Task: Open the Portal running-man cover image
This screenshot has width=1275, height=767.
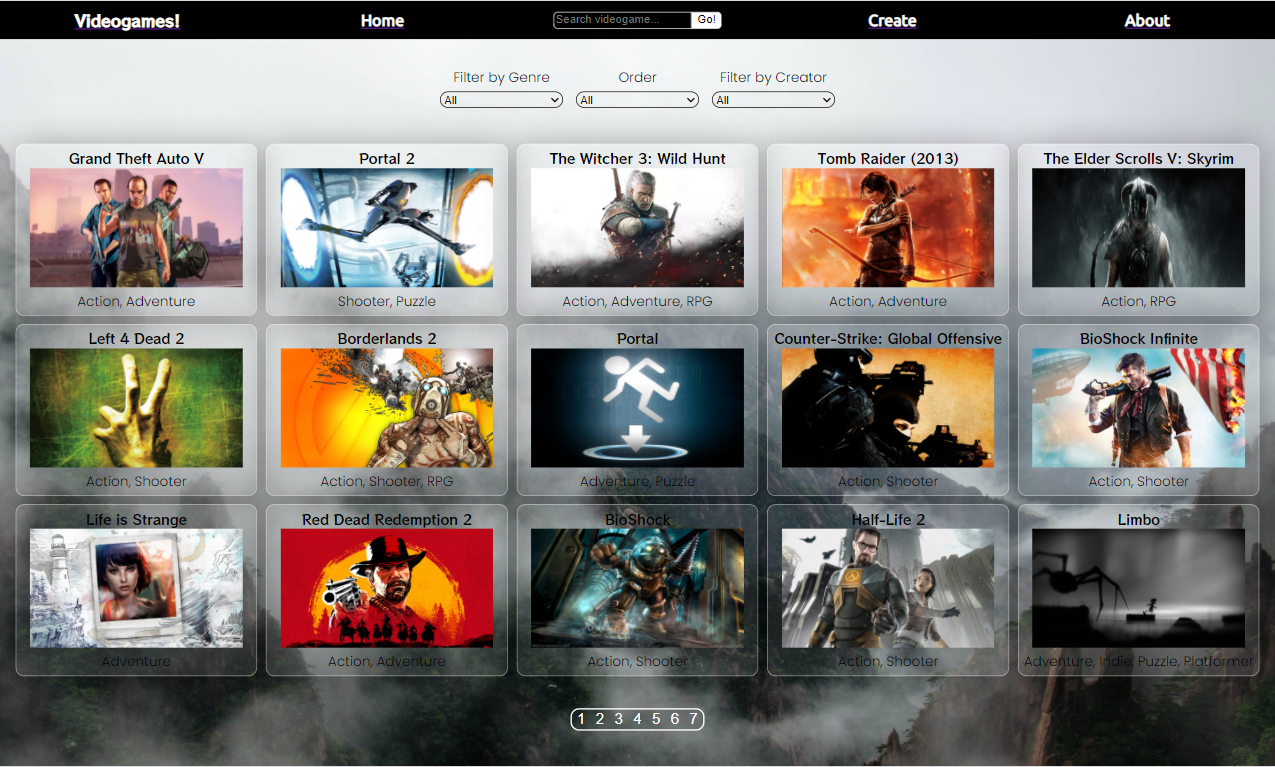Action: click(637, 408)
